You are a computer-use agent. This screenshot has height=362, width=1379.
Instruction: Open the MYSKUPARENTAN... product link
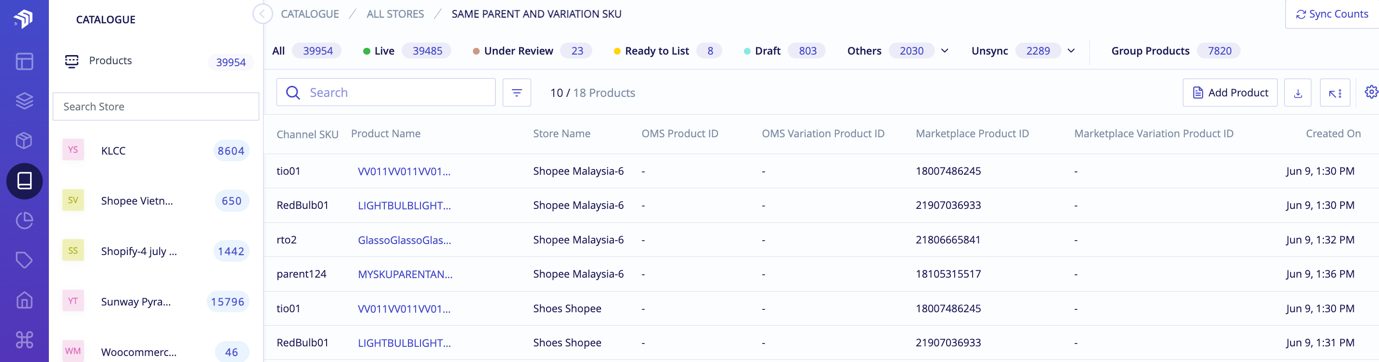coord(405,274)
